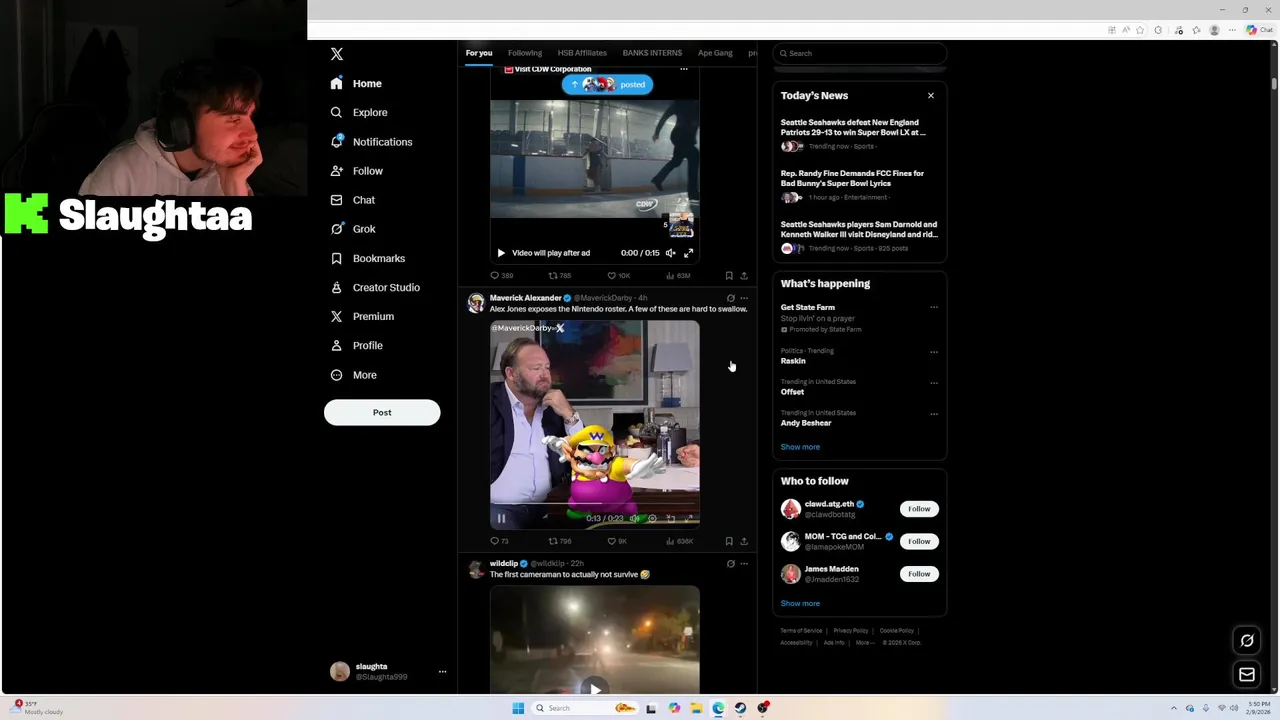The height and width of the screenshot is (720, 1280).
Task: Fullscreen the Alex Jones video
Action: (688, 518)
